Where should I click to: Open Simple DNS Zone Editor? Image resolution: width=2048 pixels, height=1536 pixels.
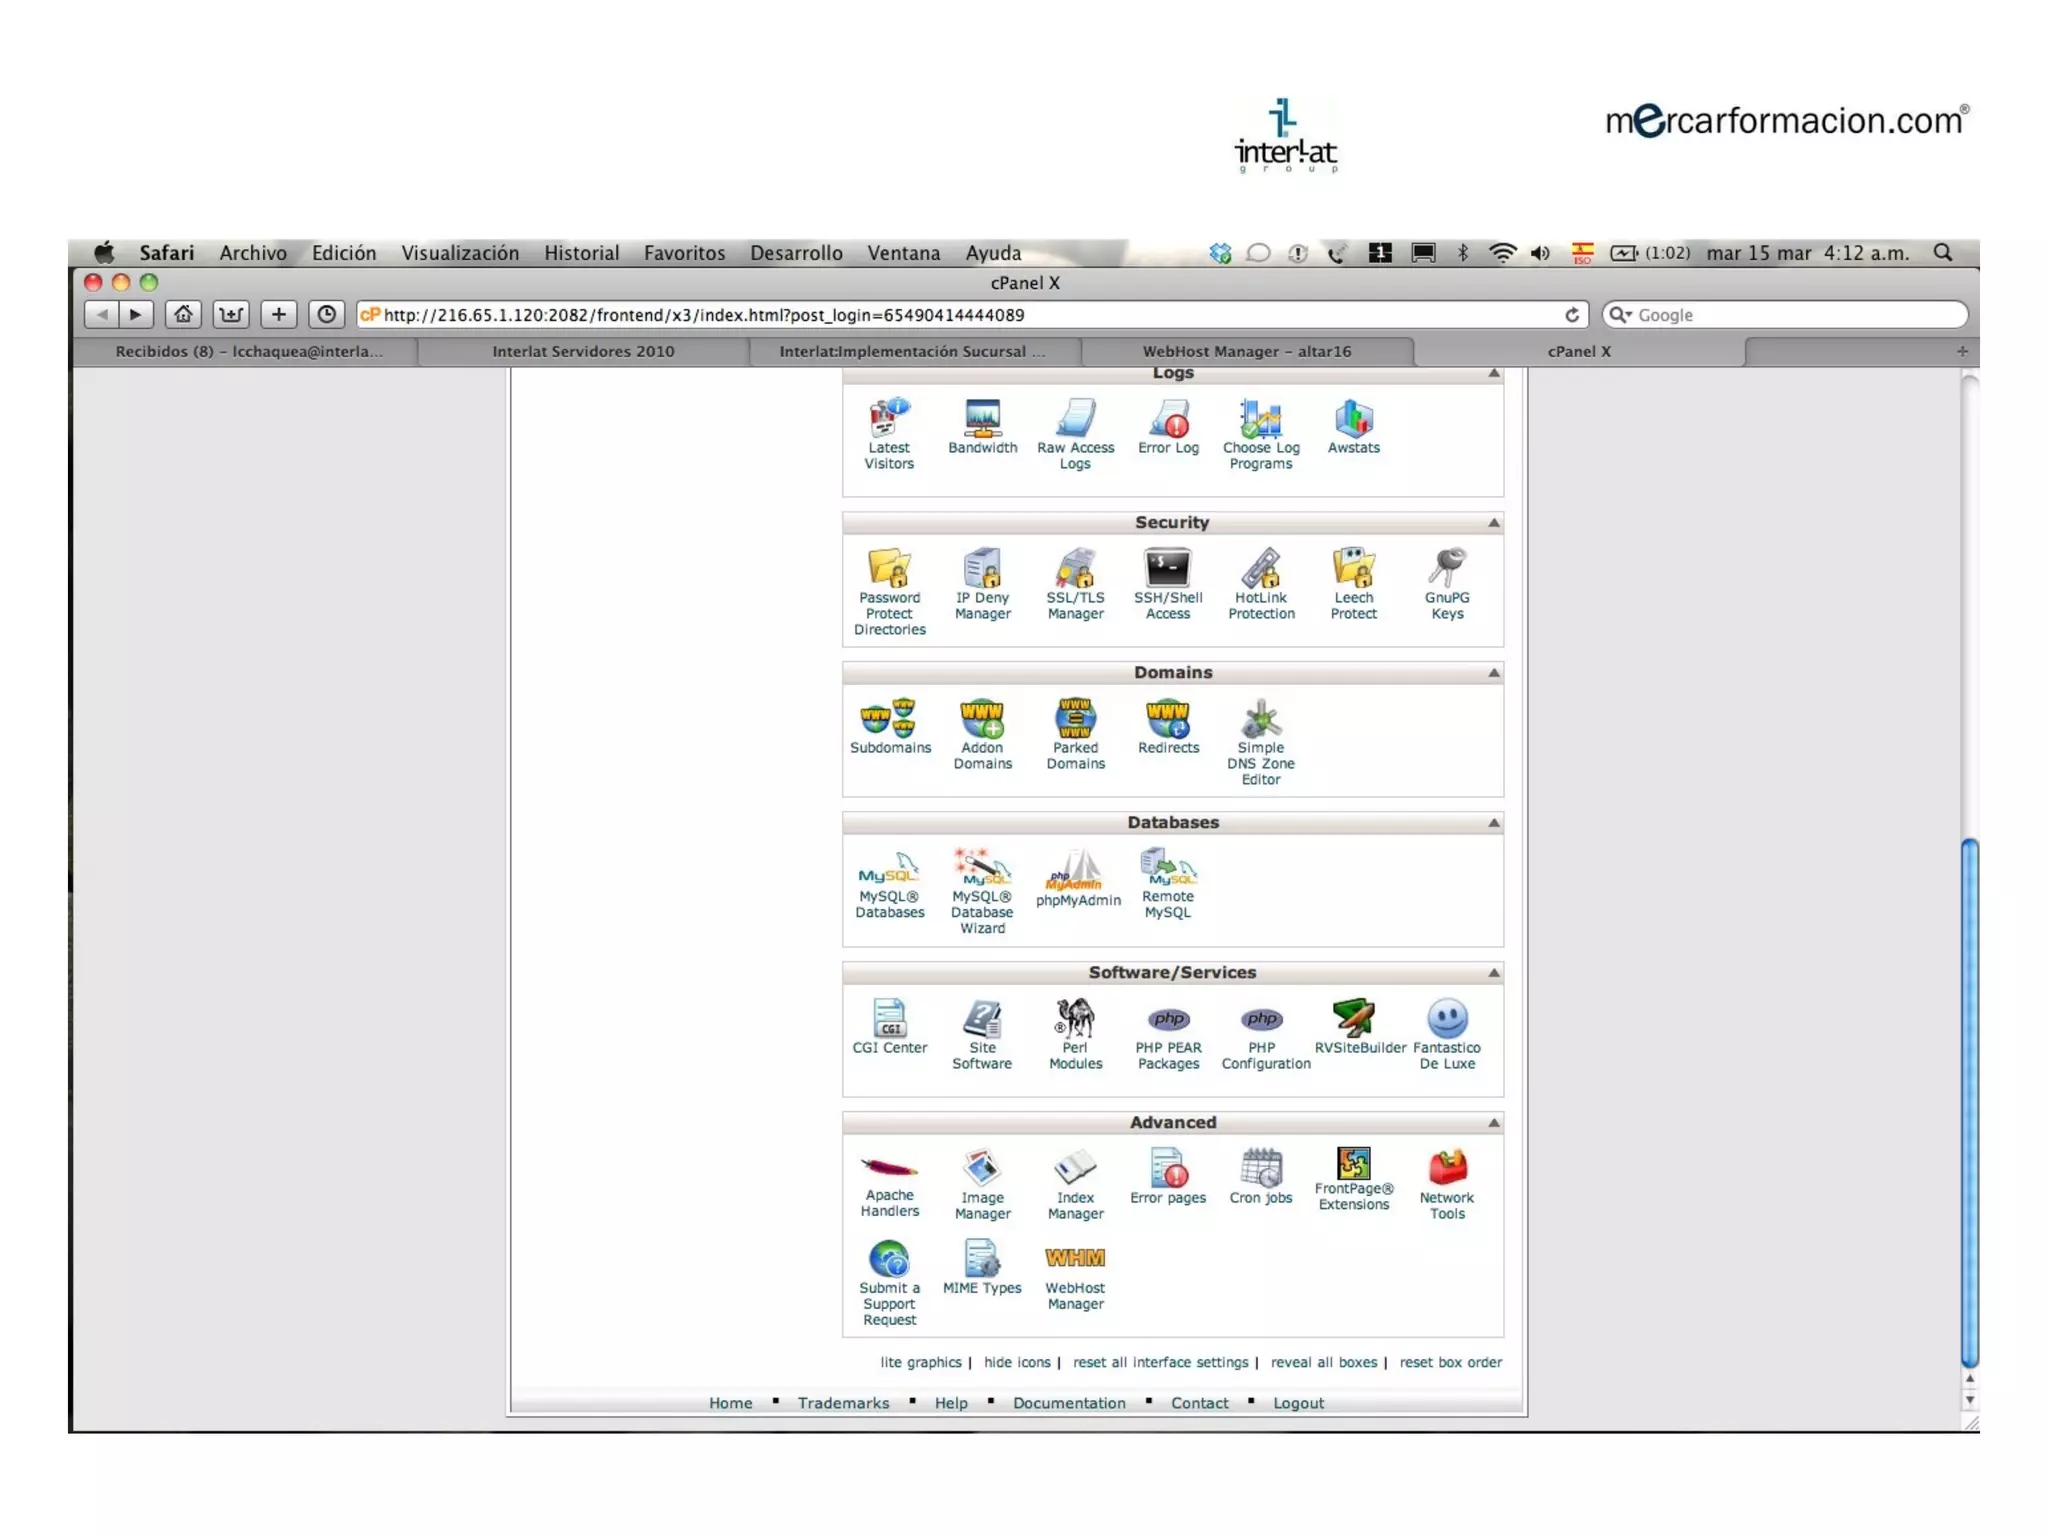pyautogui.click(x=1260, y=720)
